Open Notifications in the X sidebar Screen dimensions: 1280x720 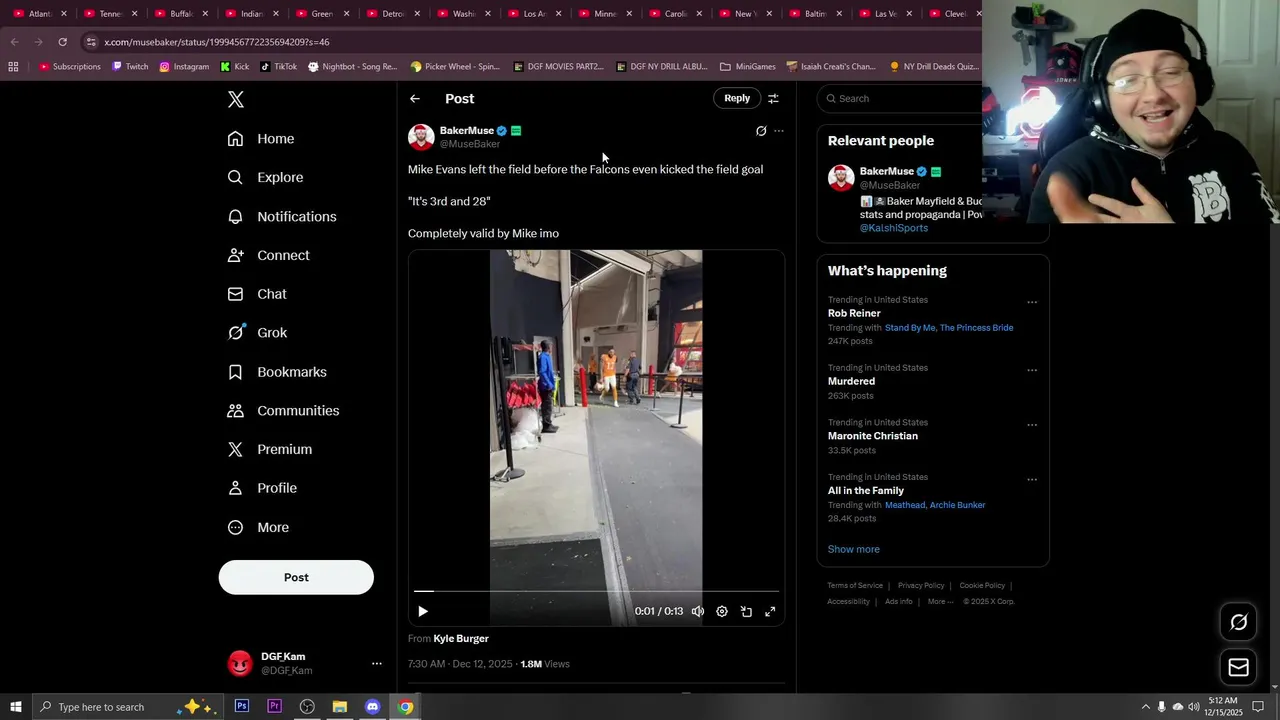tap(282, 216)
